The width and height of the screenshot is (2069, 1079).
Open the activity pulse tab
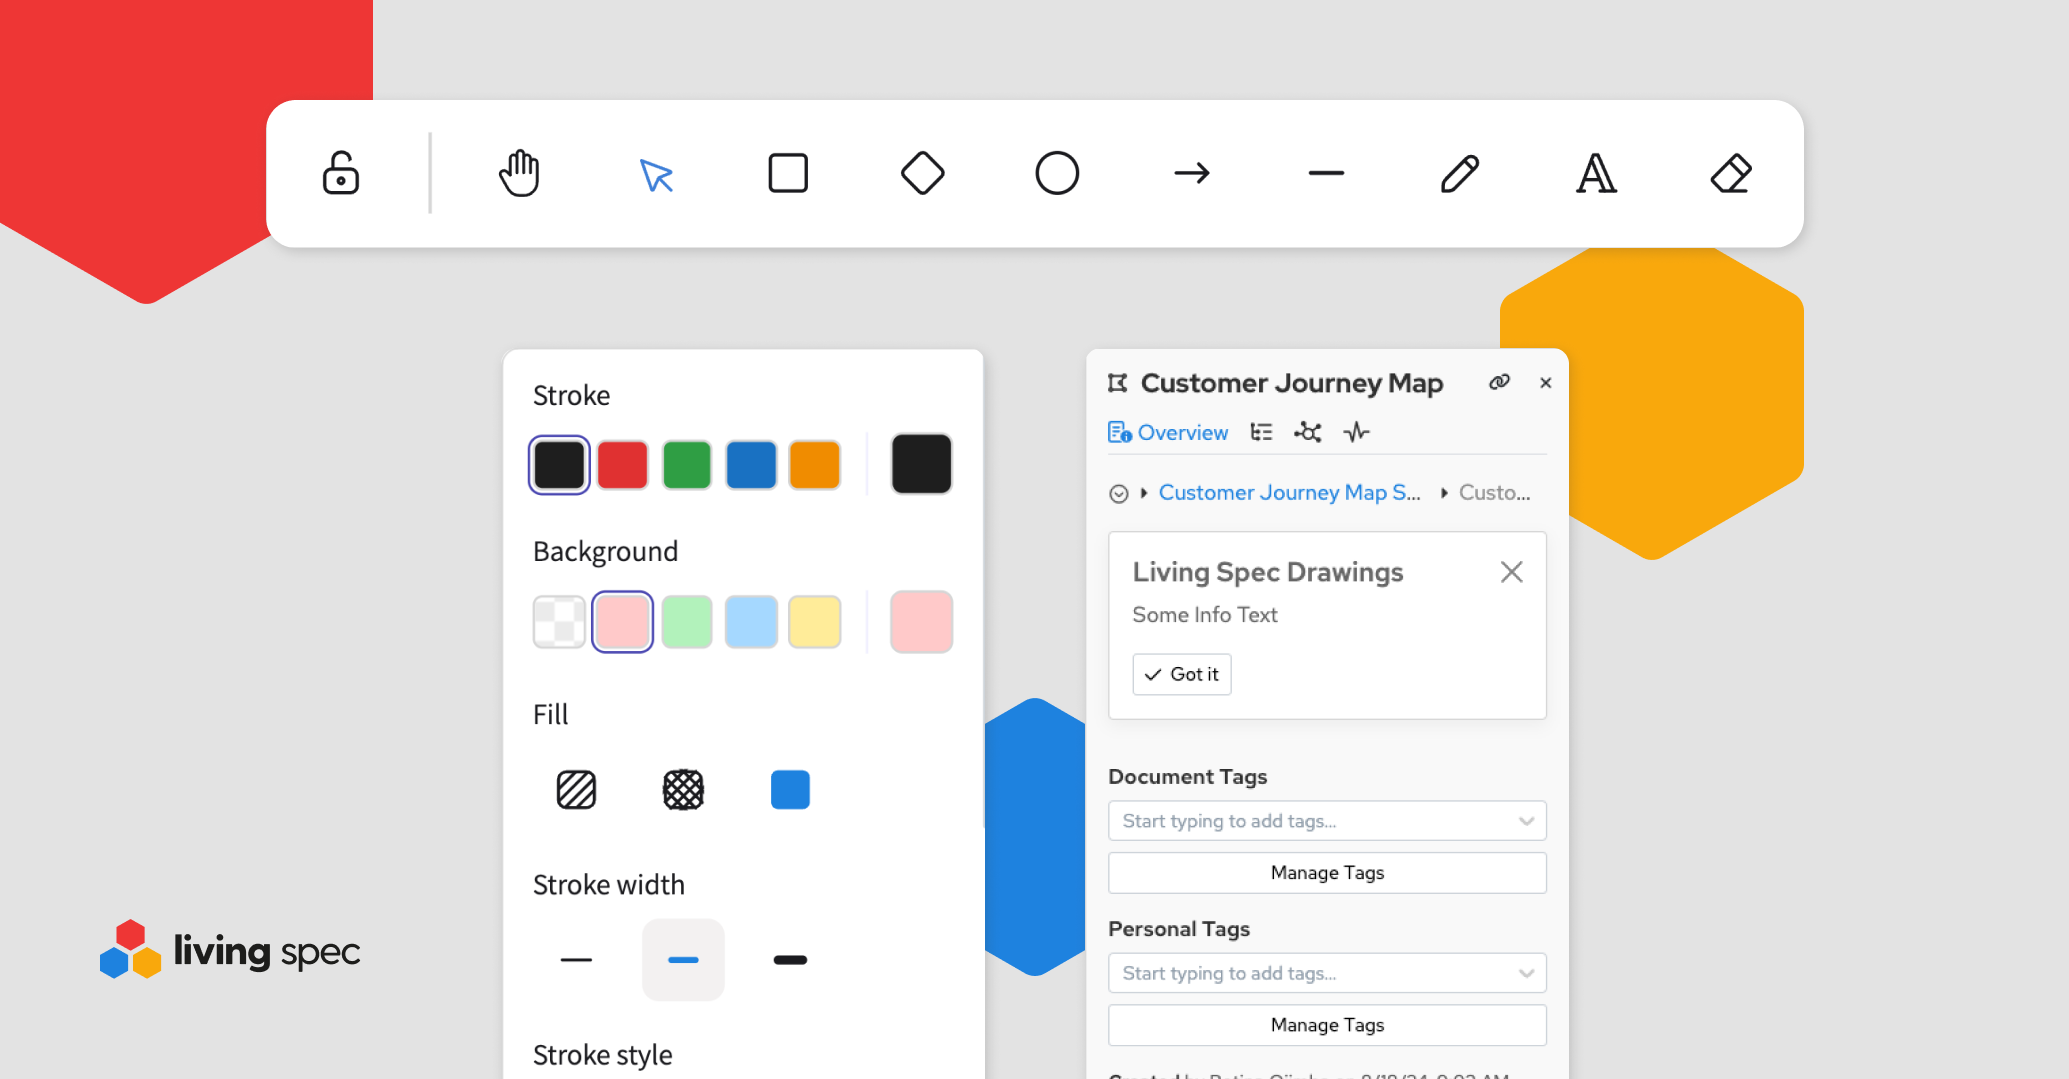[1357, 432]
